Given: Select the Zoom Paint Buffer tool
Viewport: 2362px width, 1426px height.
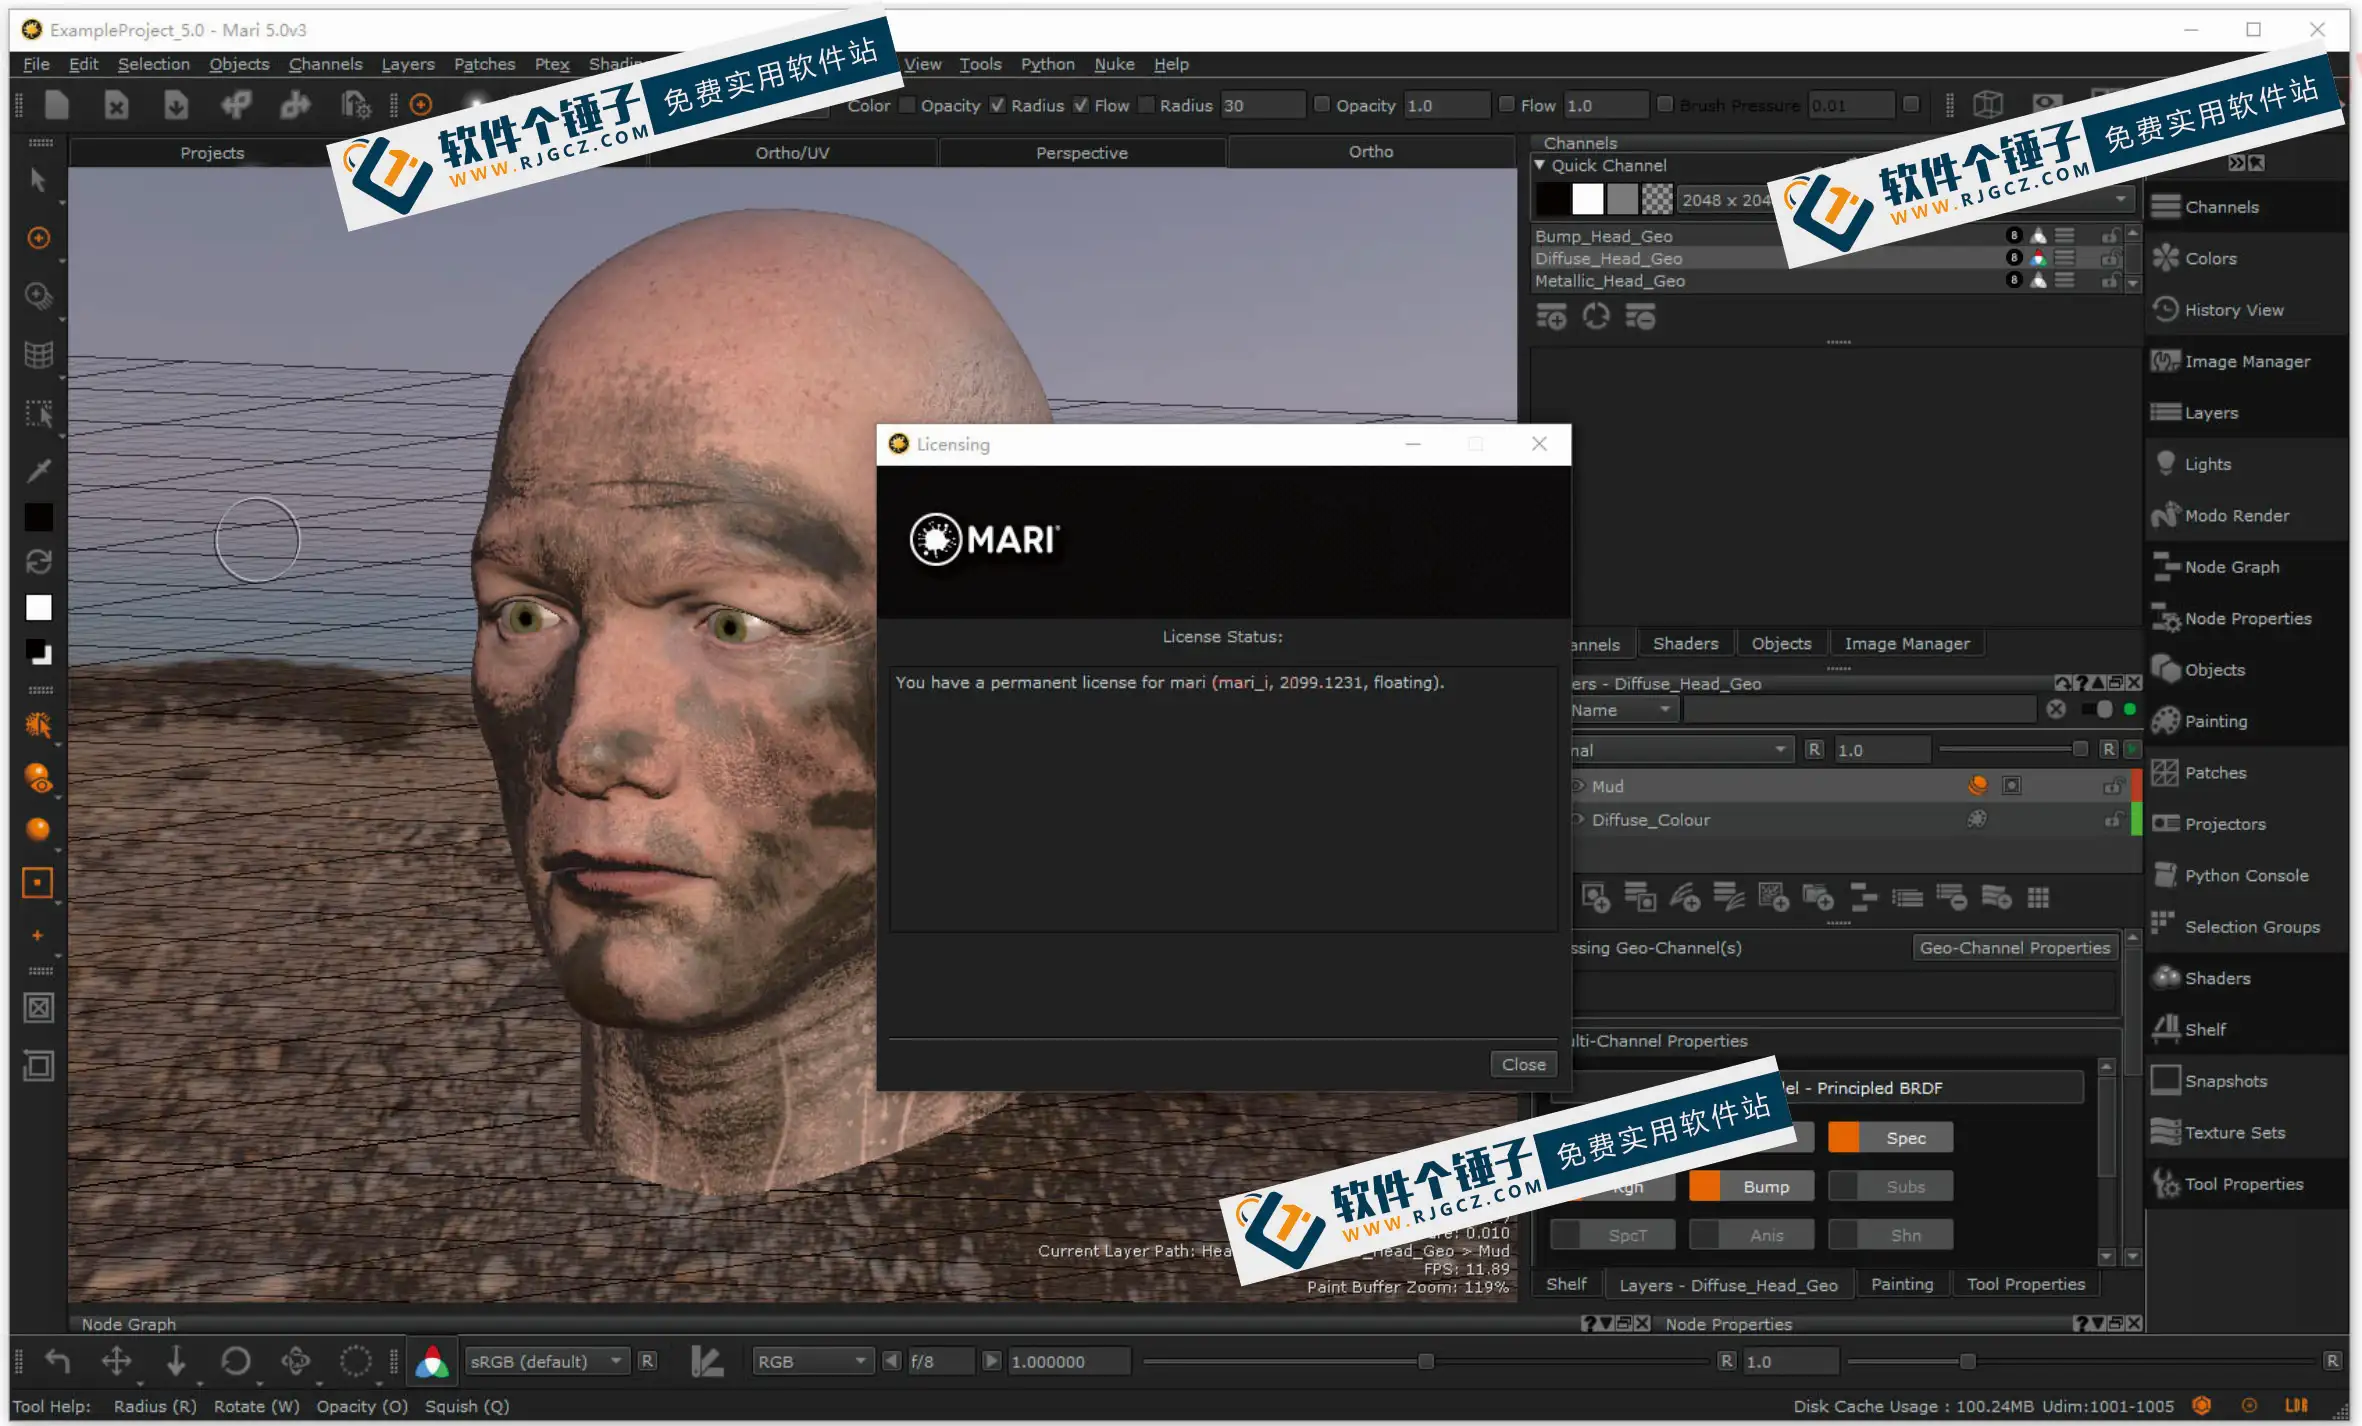Looking at the screenshot, I should [x=38, y=296].
